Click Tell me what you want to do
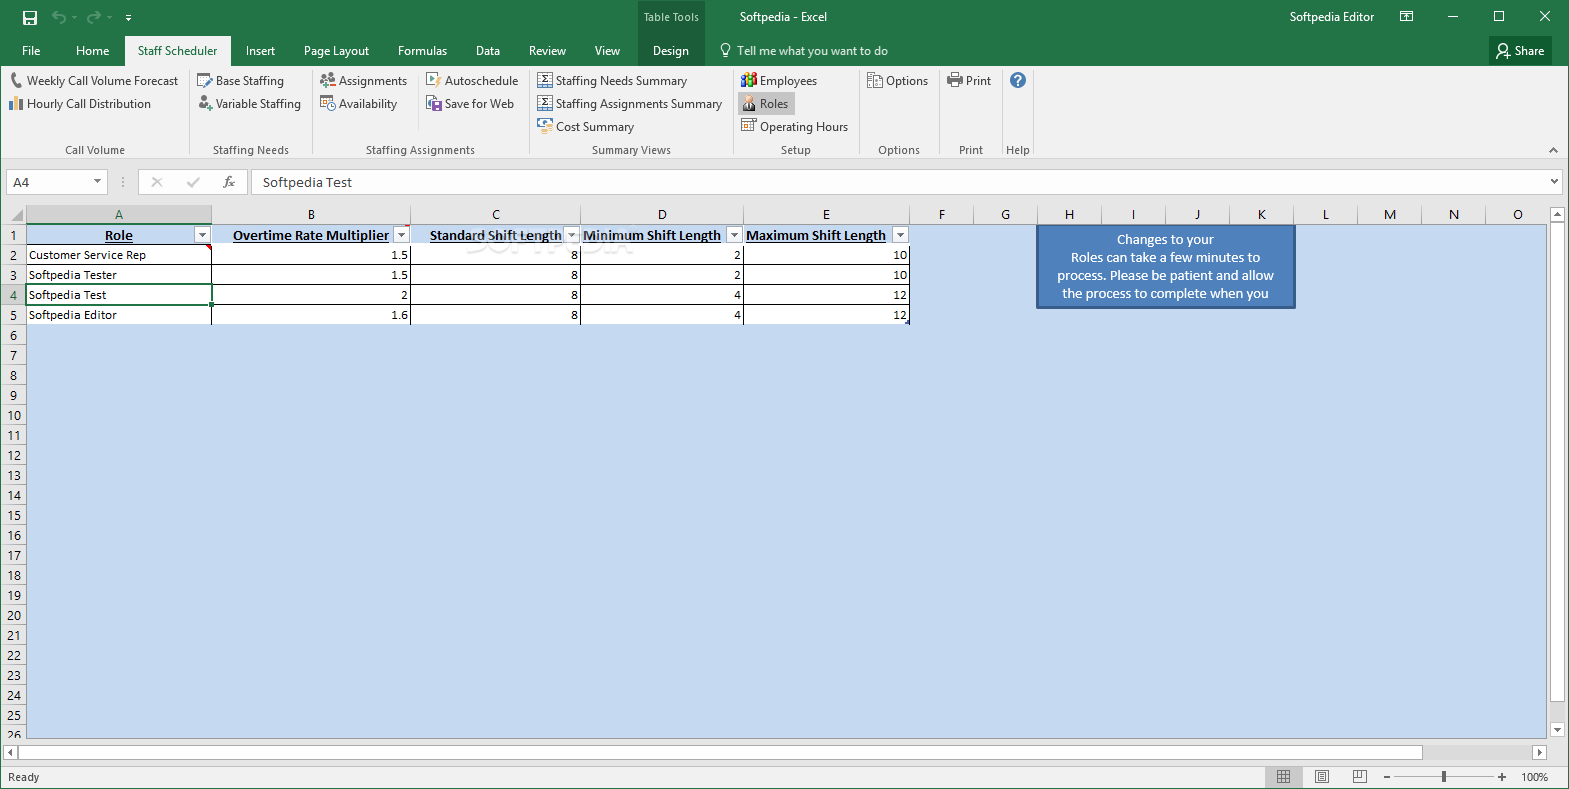The image size is (1569, 789). 803,51
